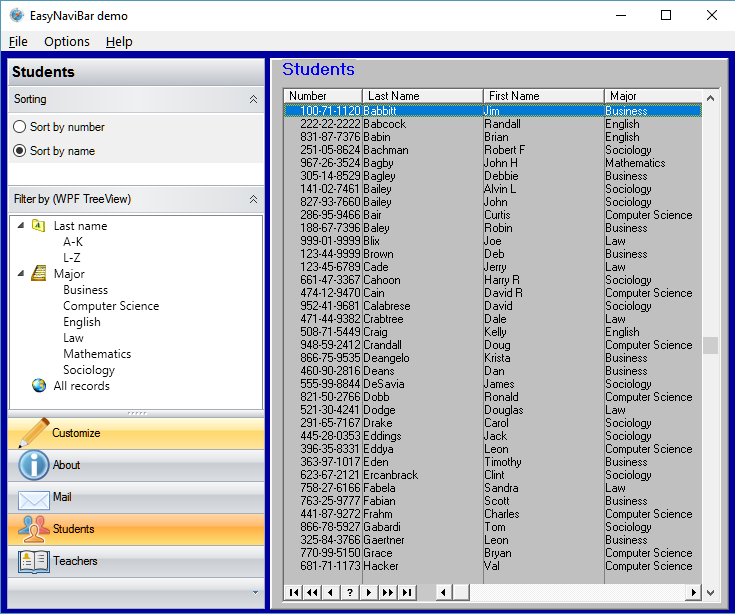The image size is (735, 614).
Task: Collapse the Last name tree node
Action: 21,226
